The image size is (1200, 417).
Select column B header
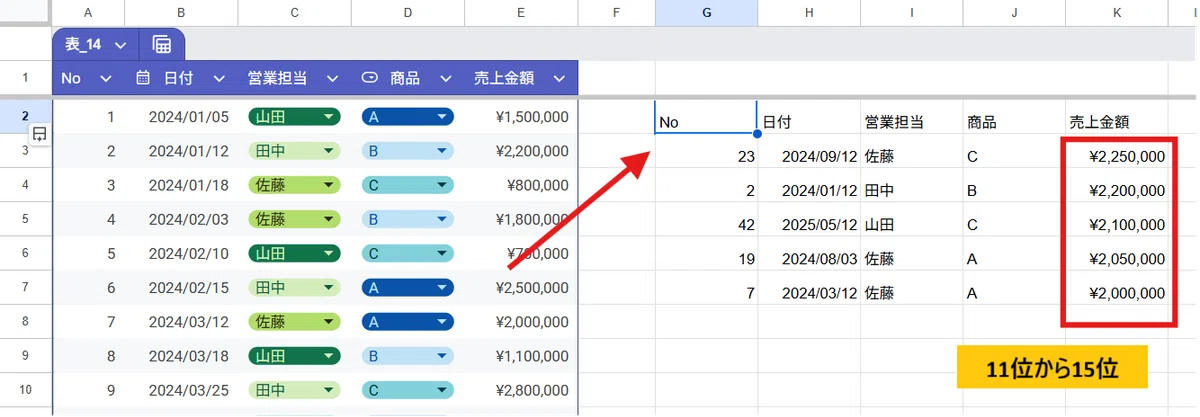(x=181, y=13)
